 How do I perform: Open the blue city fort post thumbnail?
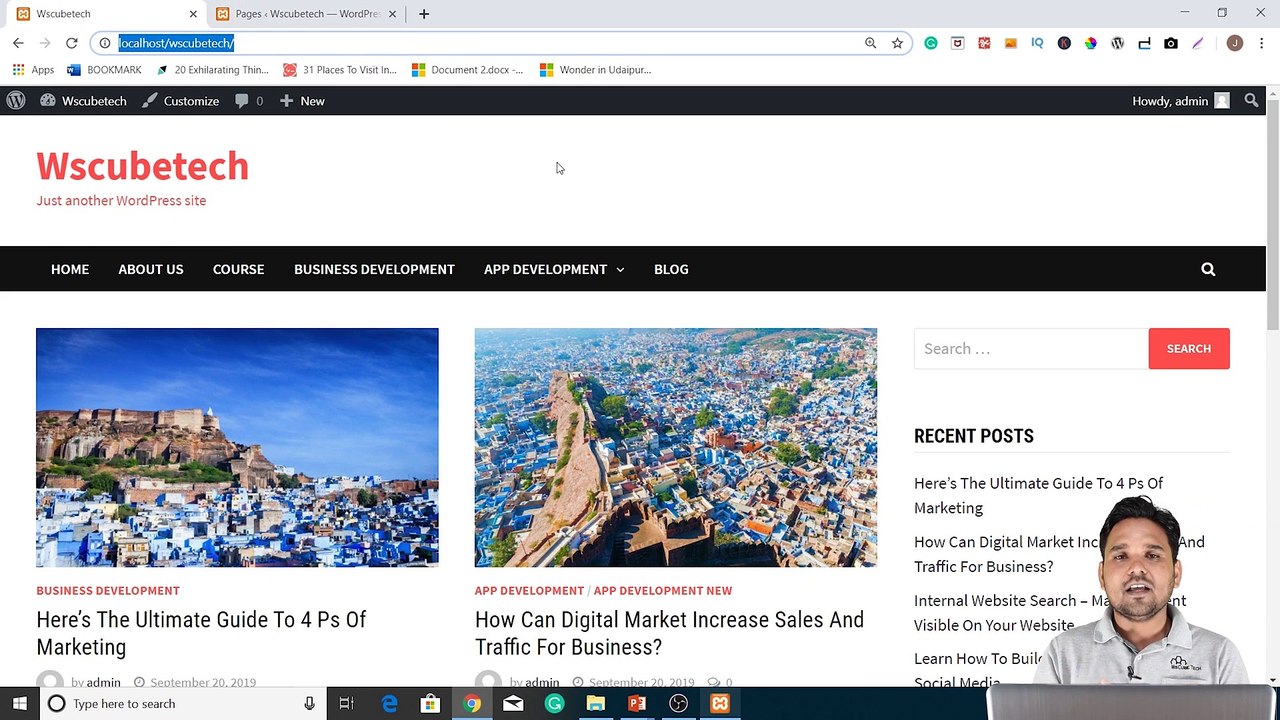click(x=237, y=447)
